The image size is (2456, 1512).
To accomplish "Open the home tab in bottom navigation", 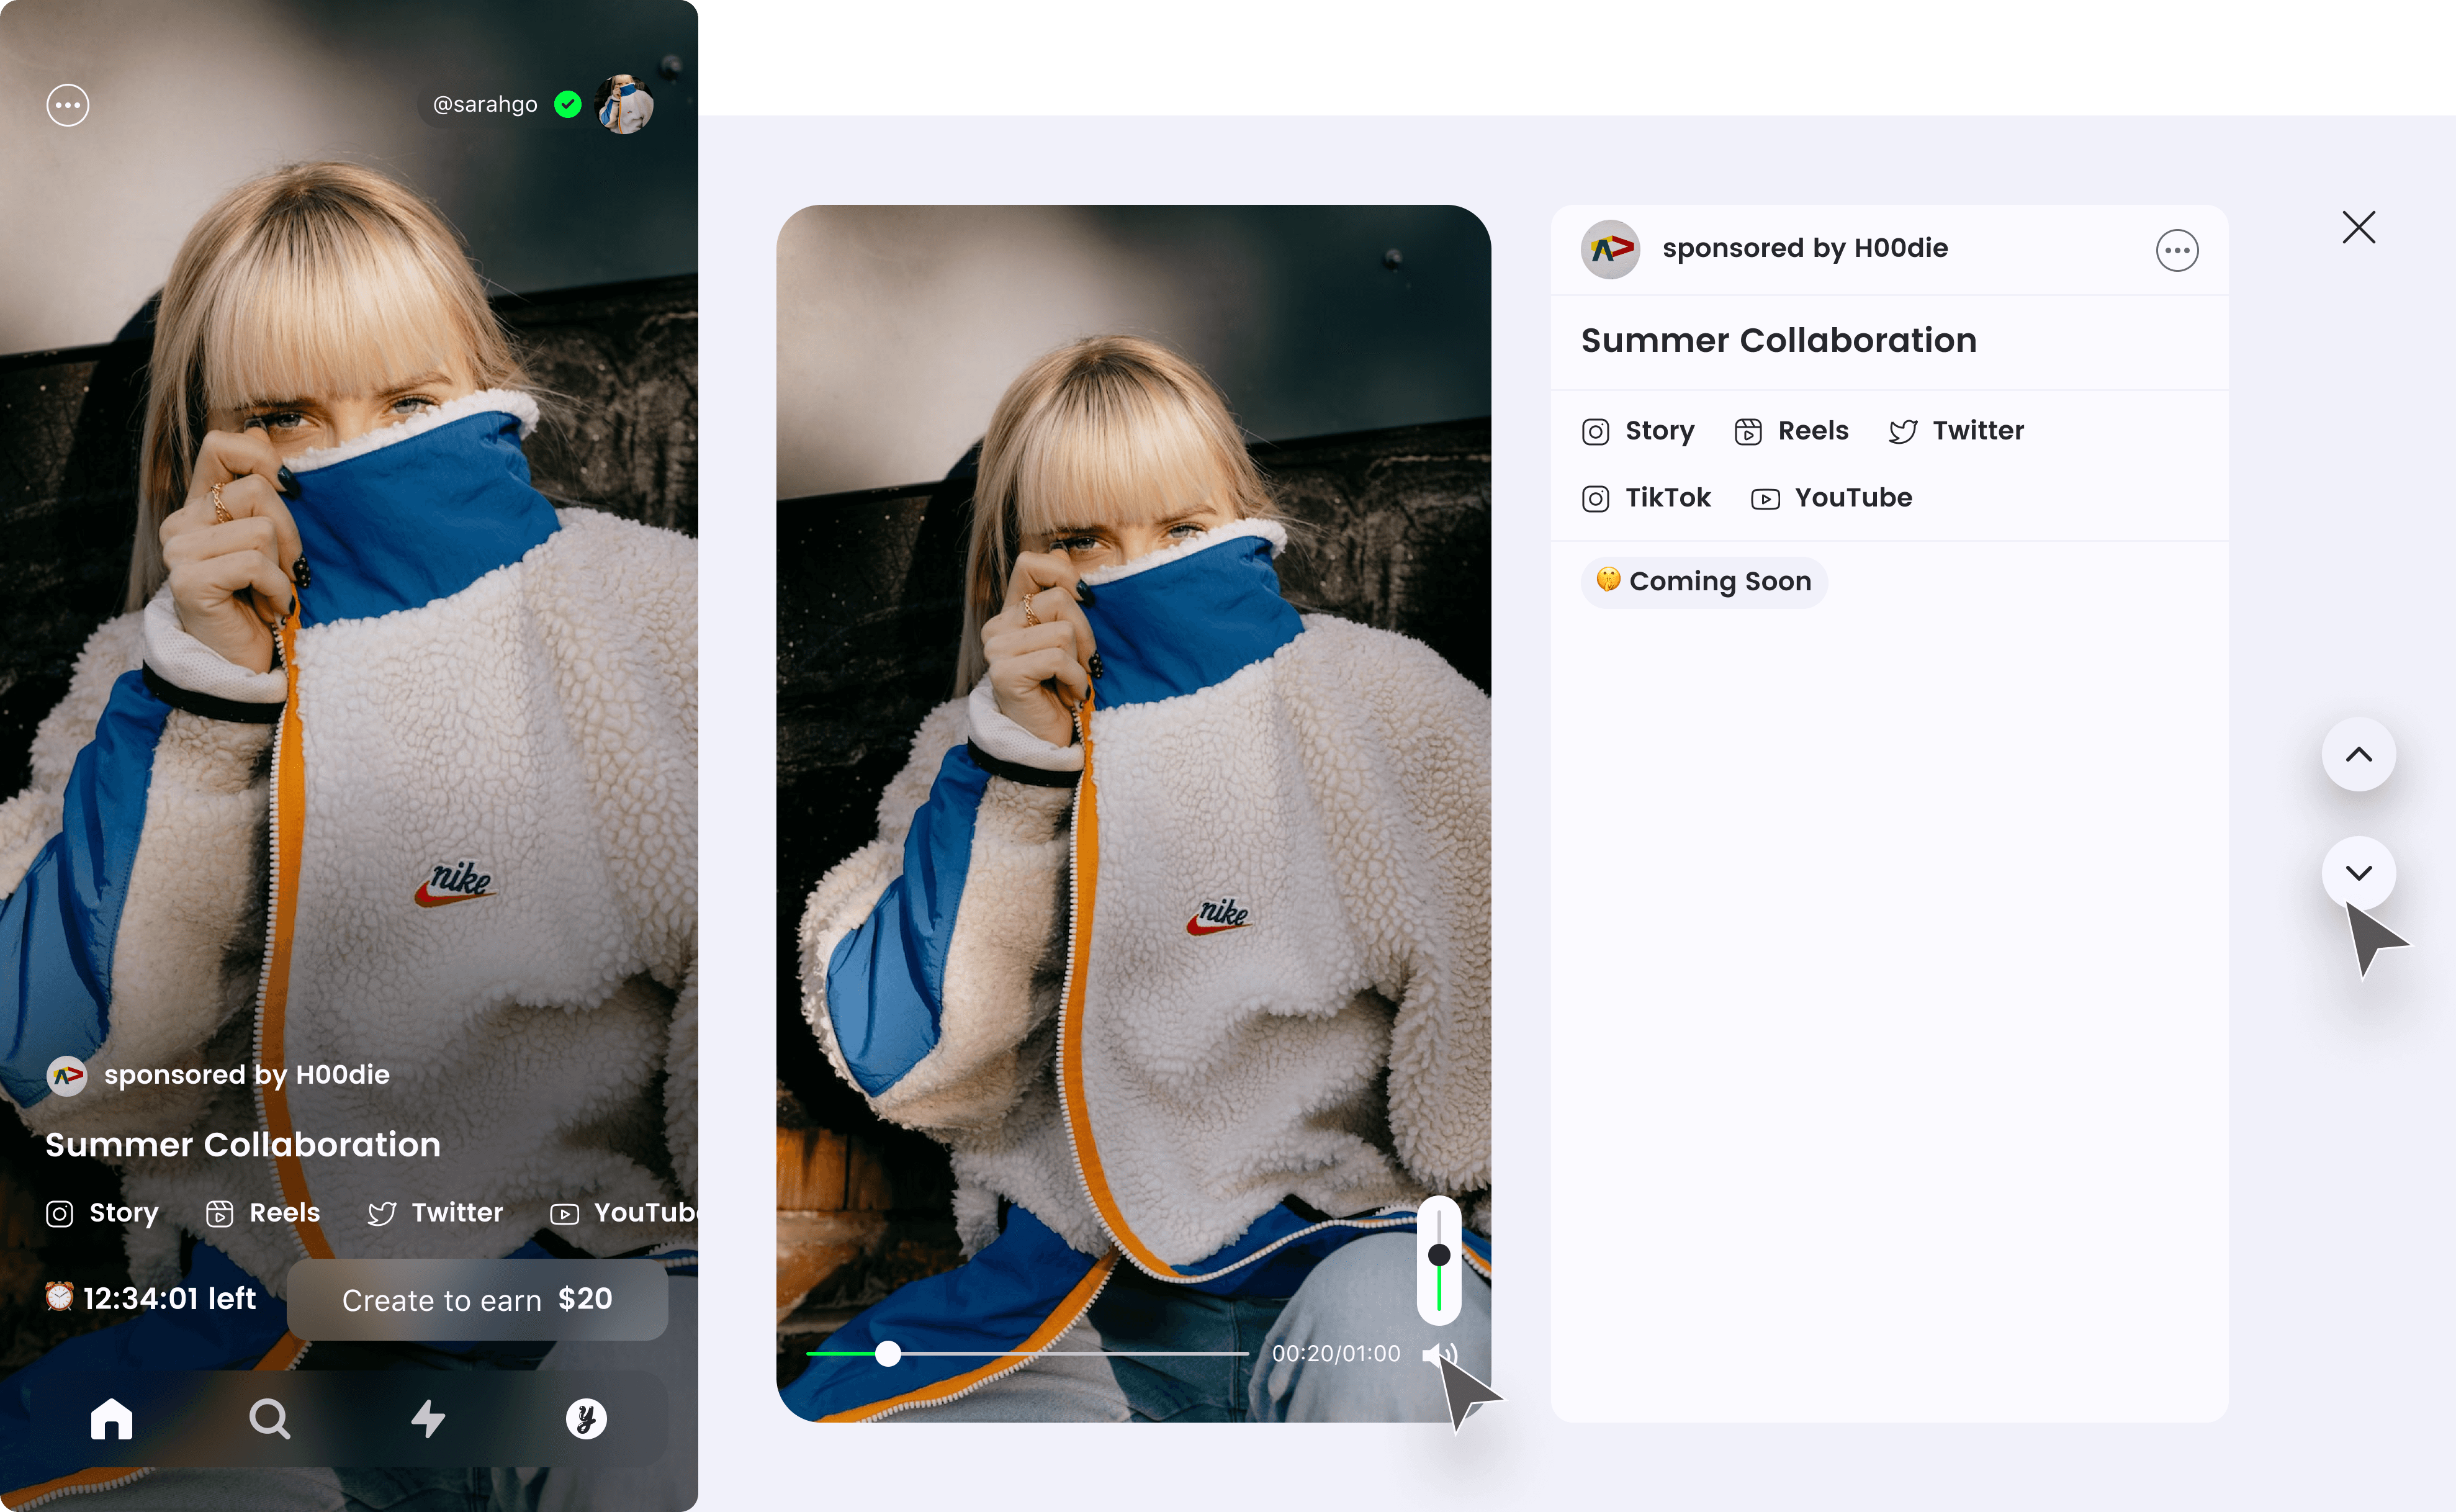I will pyautogui.click(x=111, y=1418).
